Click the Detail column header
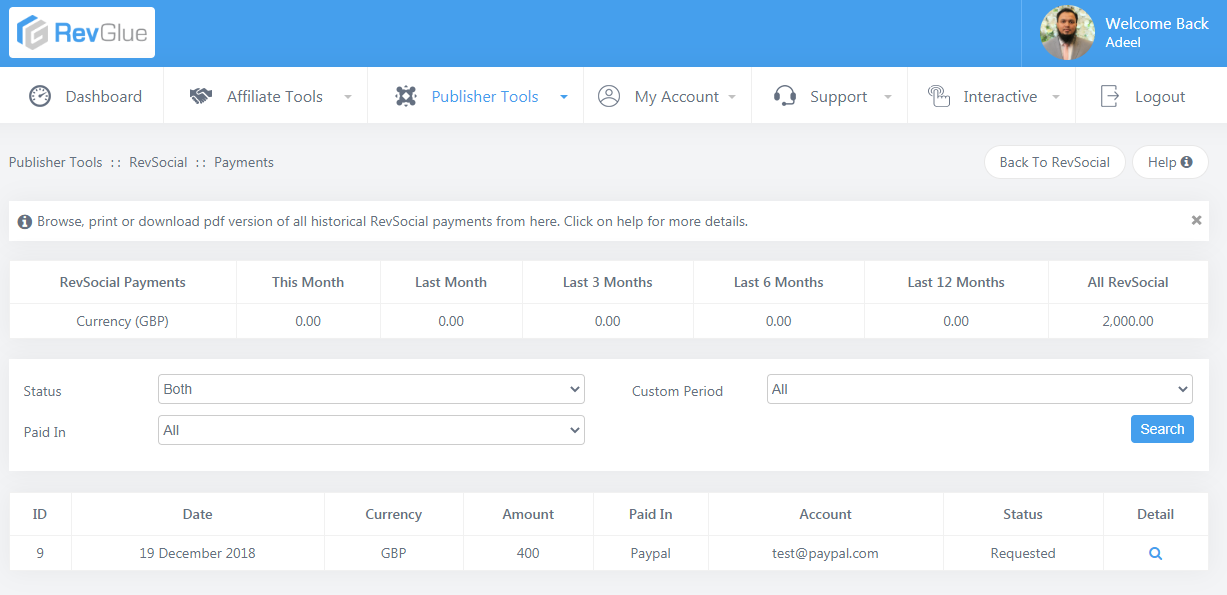 click(1155, 514)
